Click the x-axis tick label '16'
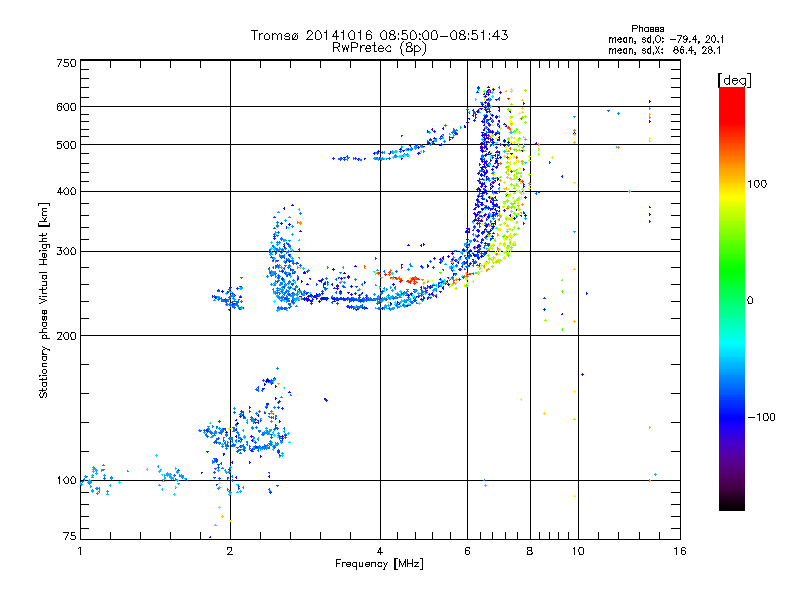Screen dimensions: 800x600 point(680,551)
